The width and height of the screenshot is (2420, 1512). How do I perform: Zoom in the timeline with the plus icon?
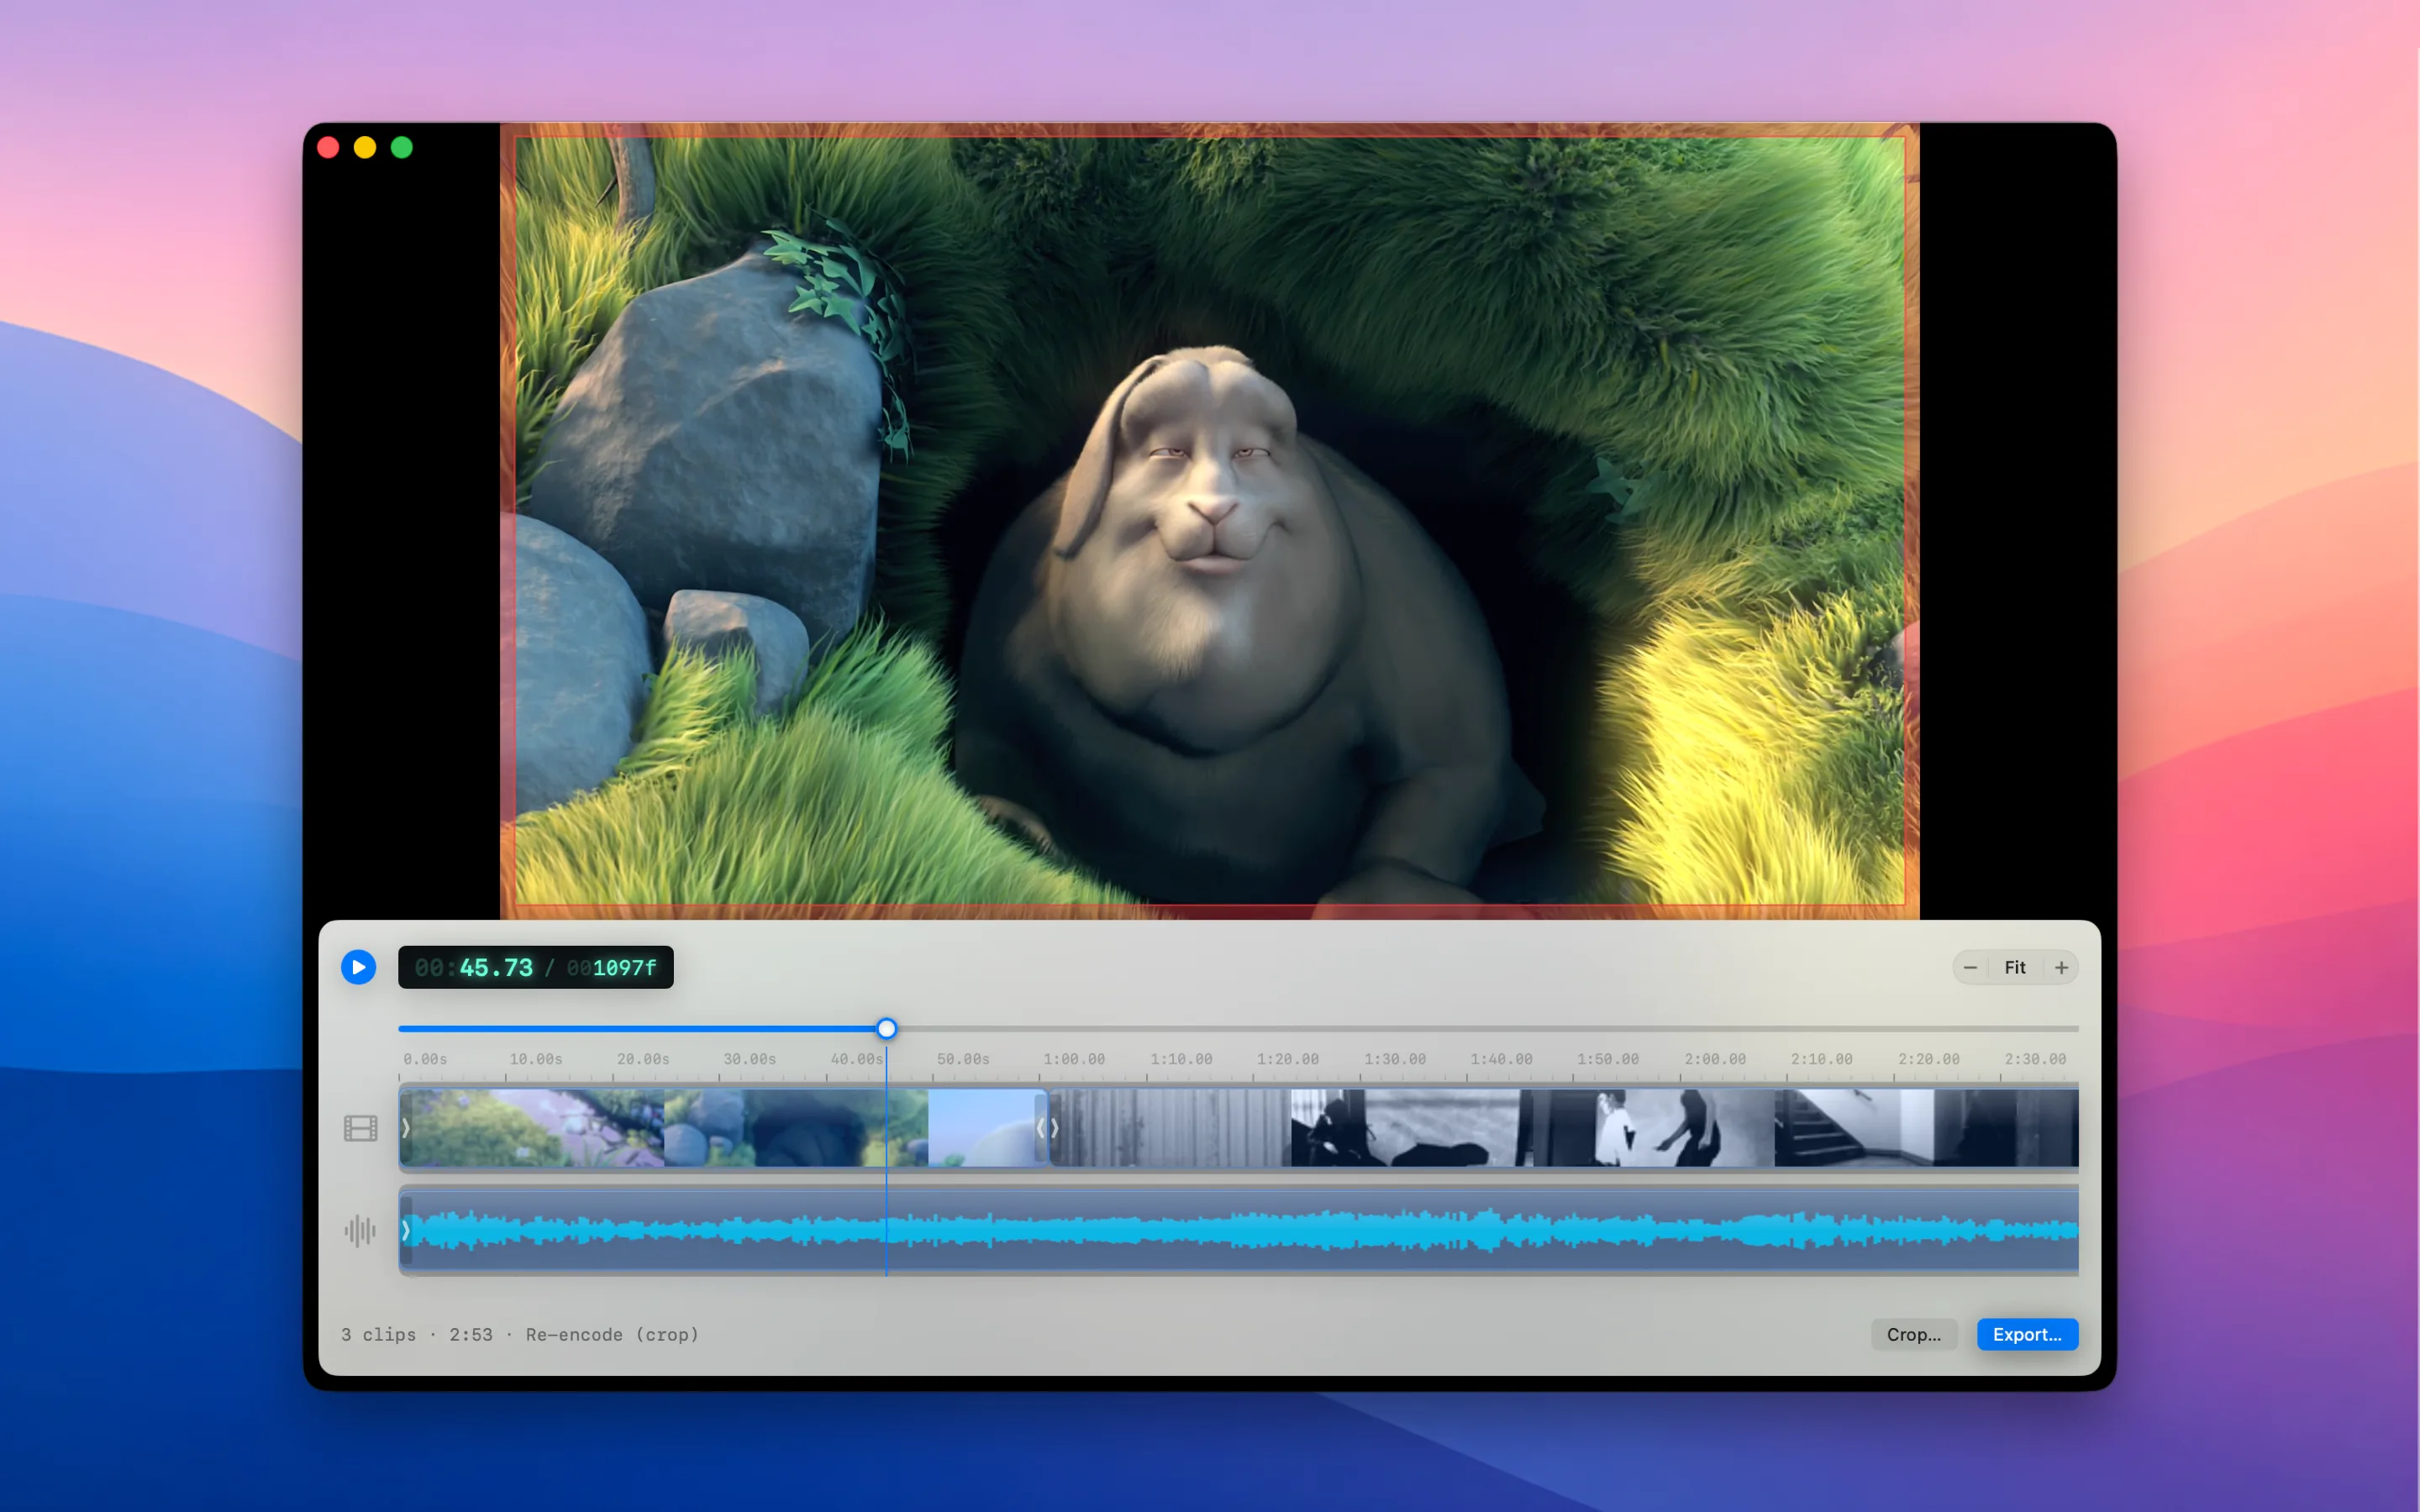pos(2061,967)
